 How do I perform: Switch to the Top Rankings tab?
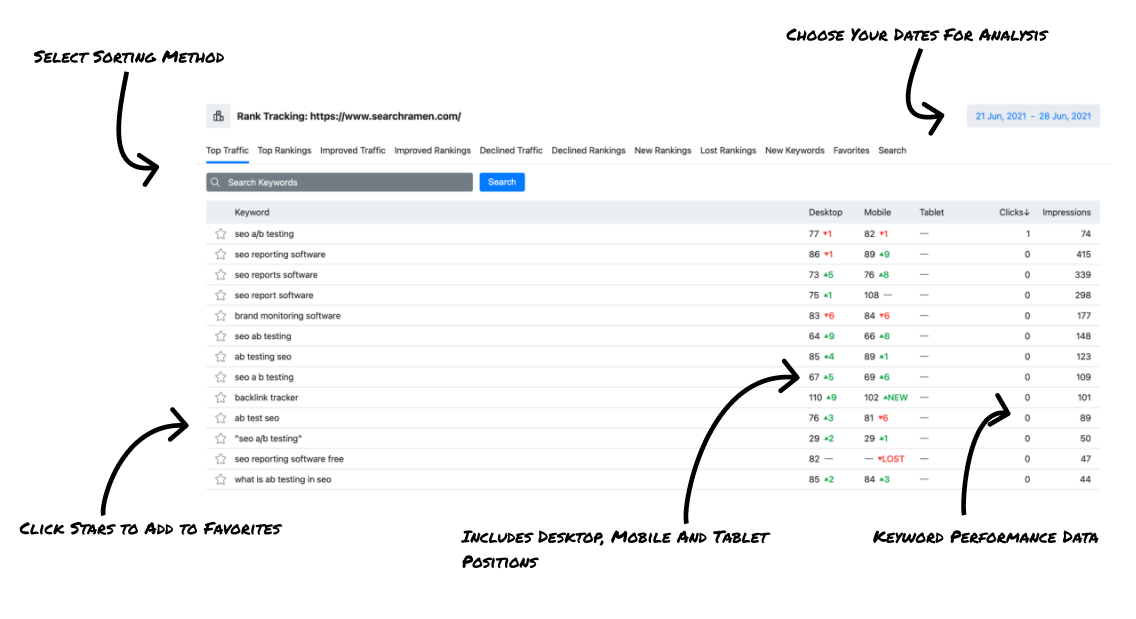(x=284, y=151)
